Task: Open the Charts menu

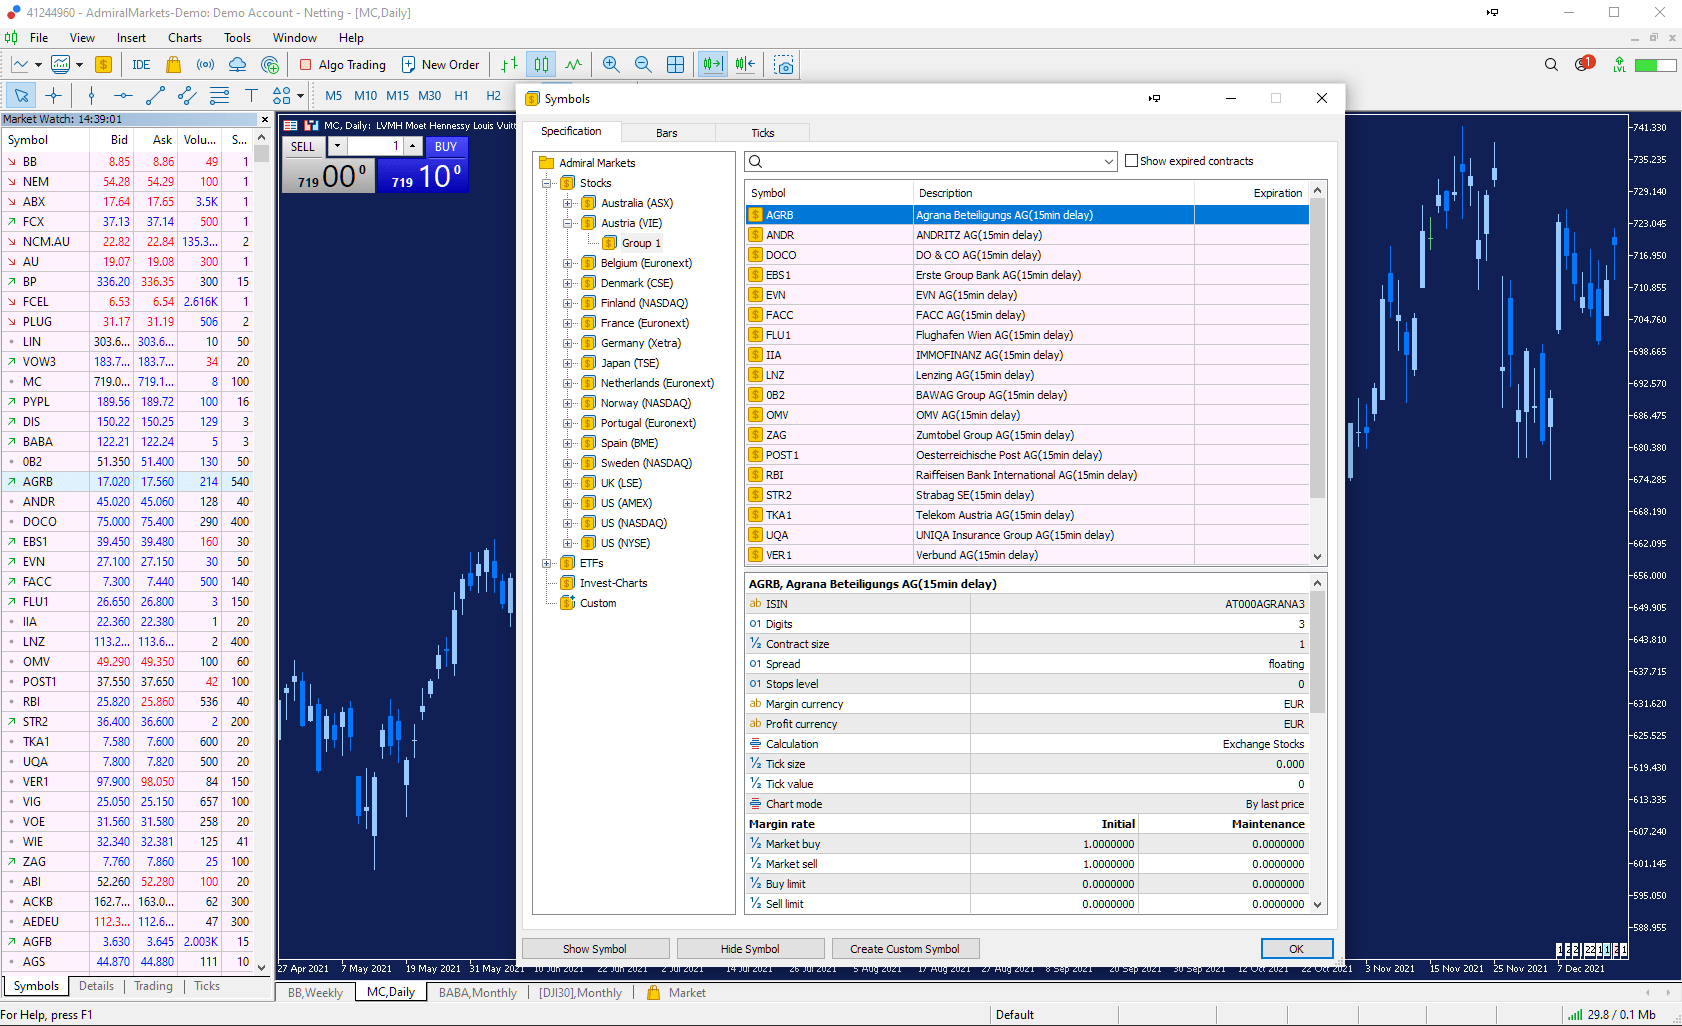Action: [185, 38]
